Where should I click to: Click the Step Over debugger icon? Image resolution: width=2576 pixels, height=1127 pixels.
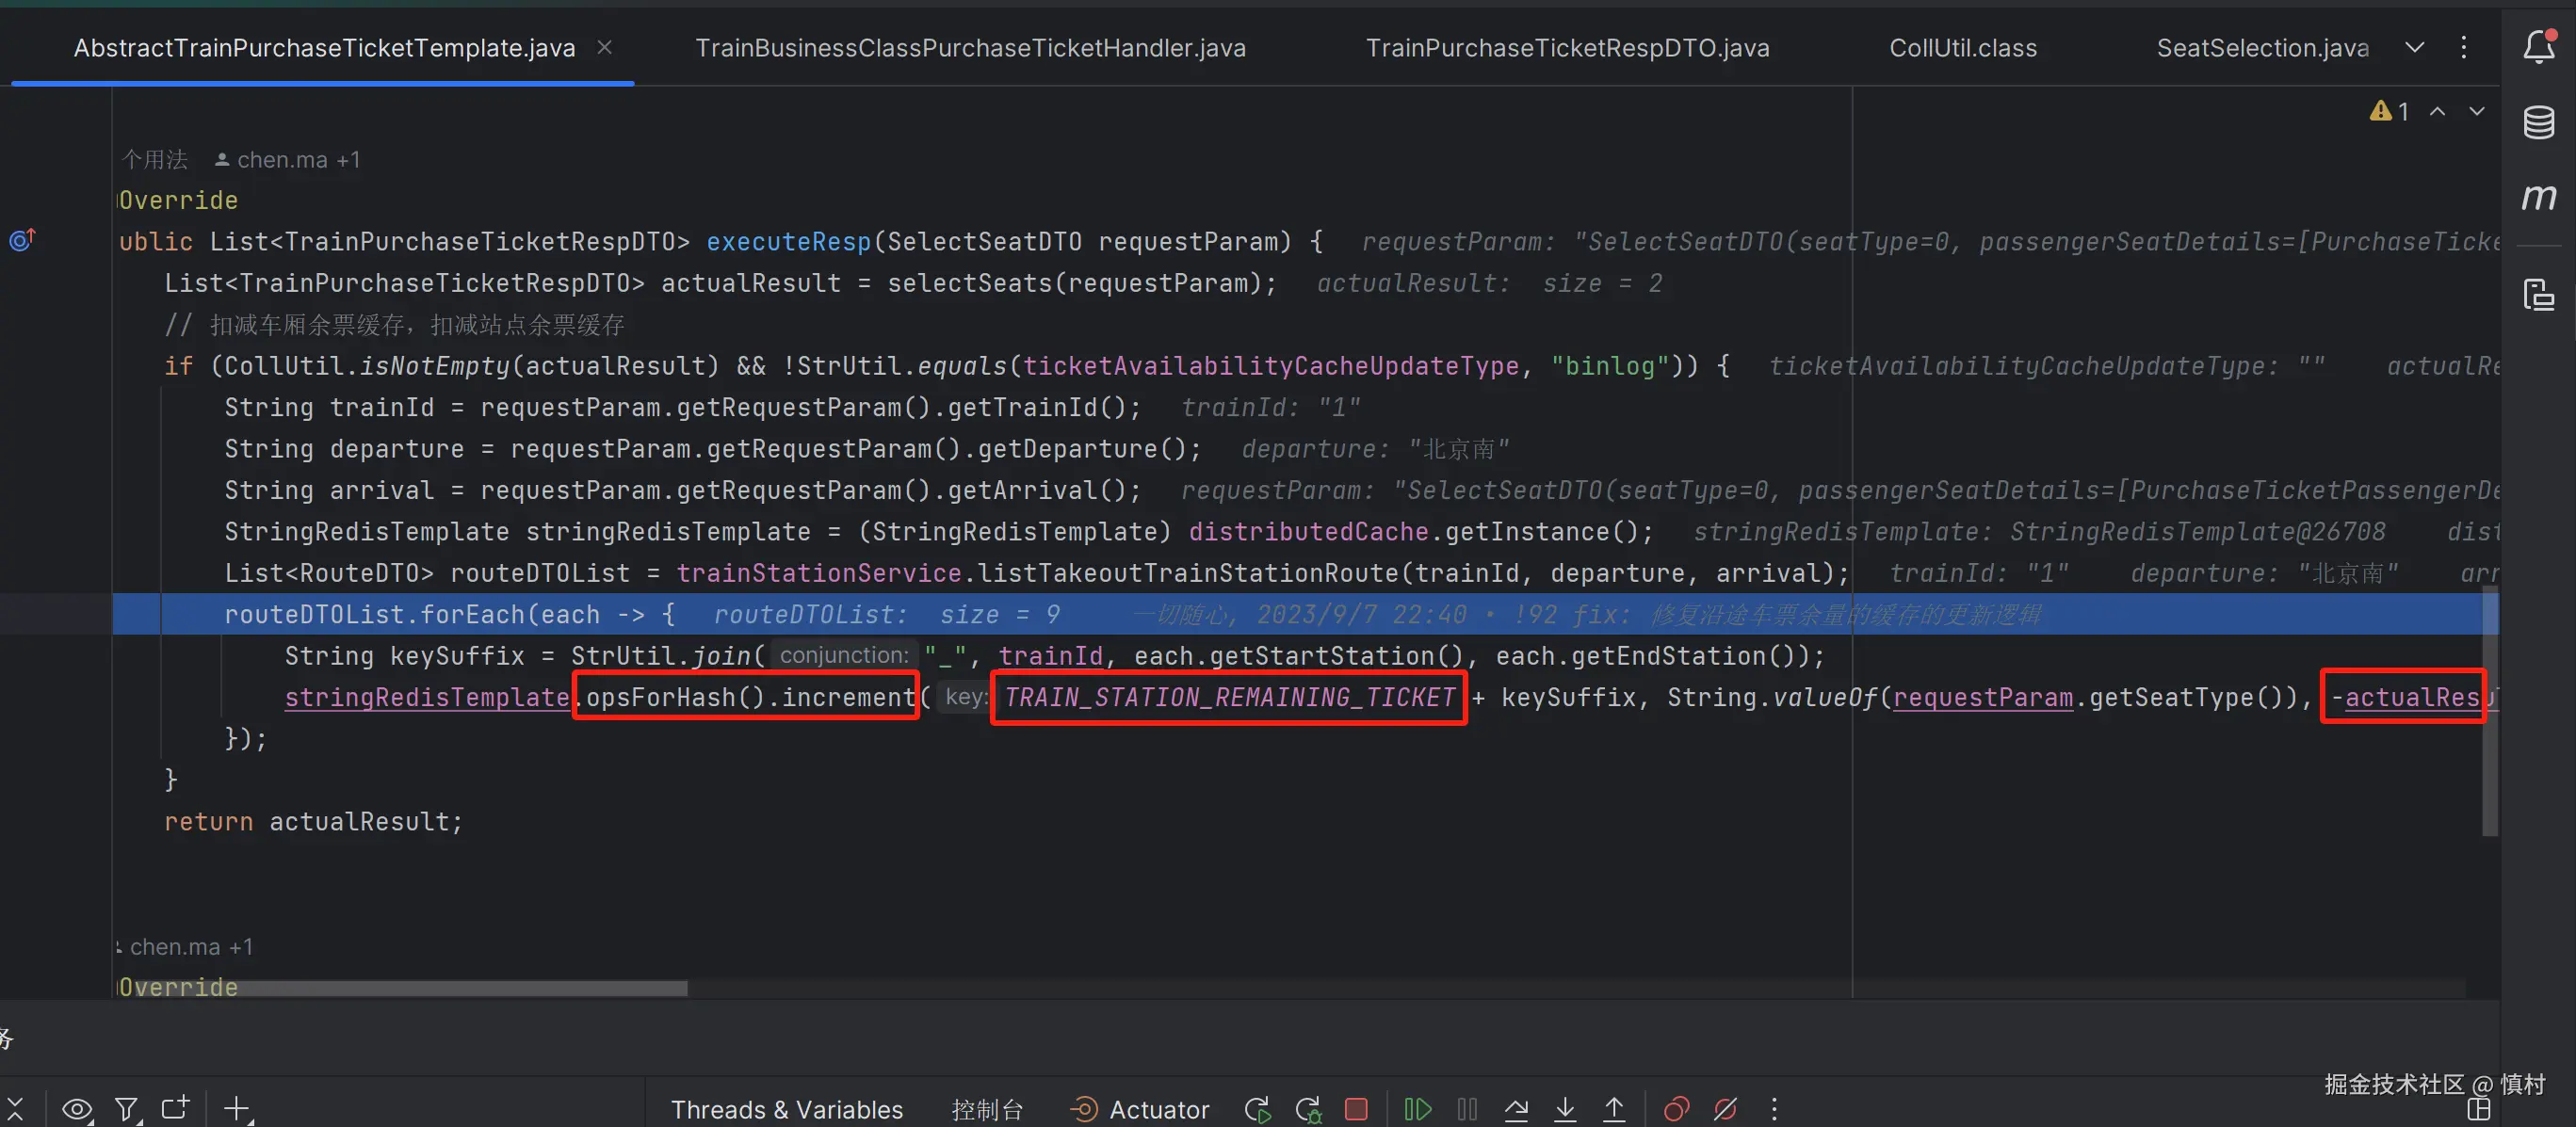(x=1516, y=1109)
